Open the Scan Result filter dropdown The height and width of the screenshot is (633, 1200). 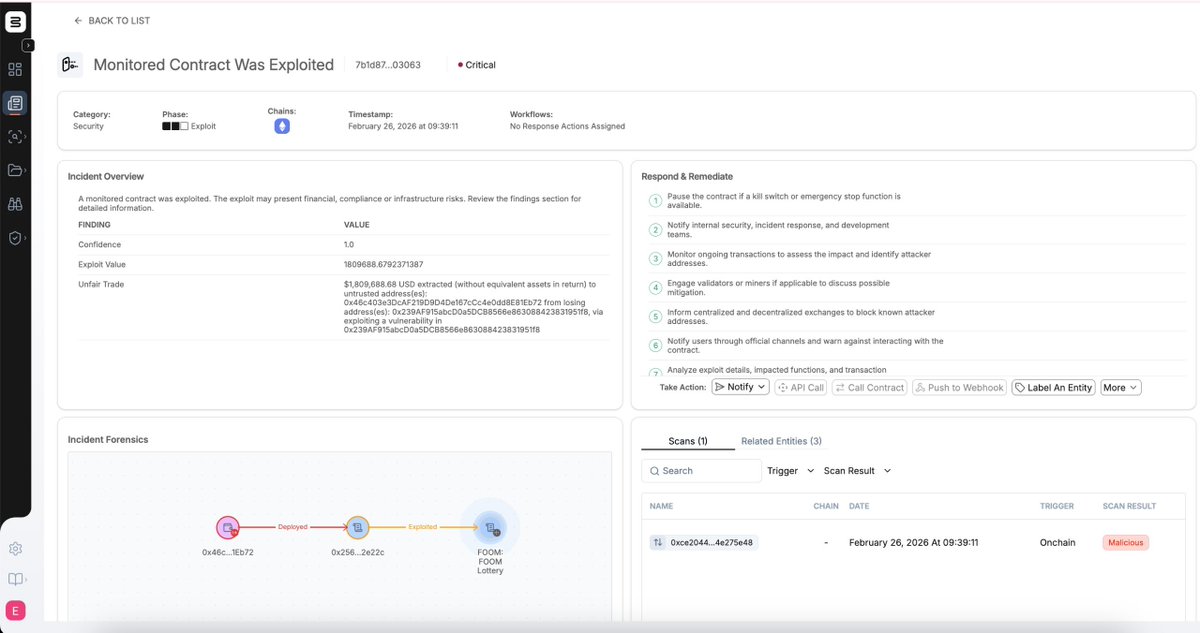[857, 470]
